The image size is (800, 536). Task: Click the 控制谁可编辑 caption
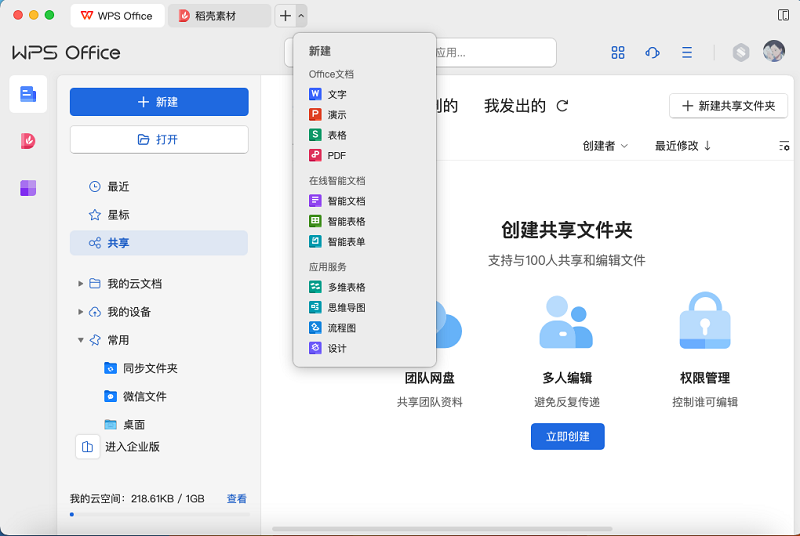[x=705, y=402]
